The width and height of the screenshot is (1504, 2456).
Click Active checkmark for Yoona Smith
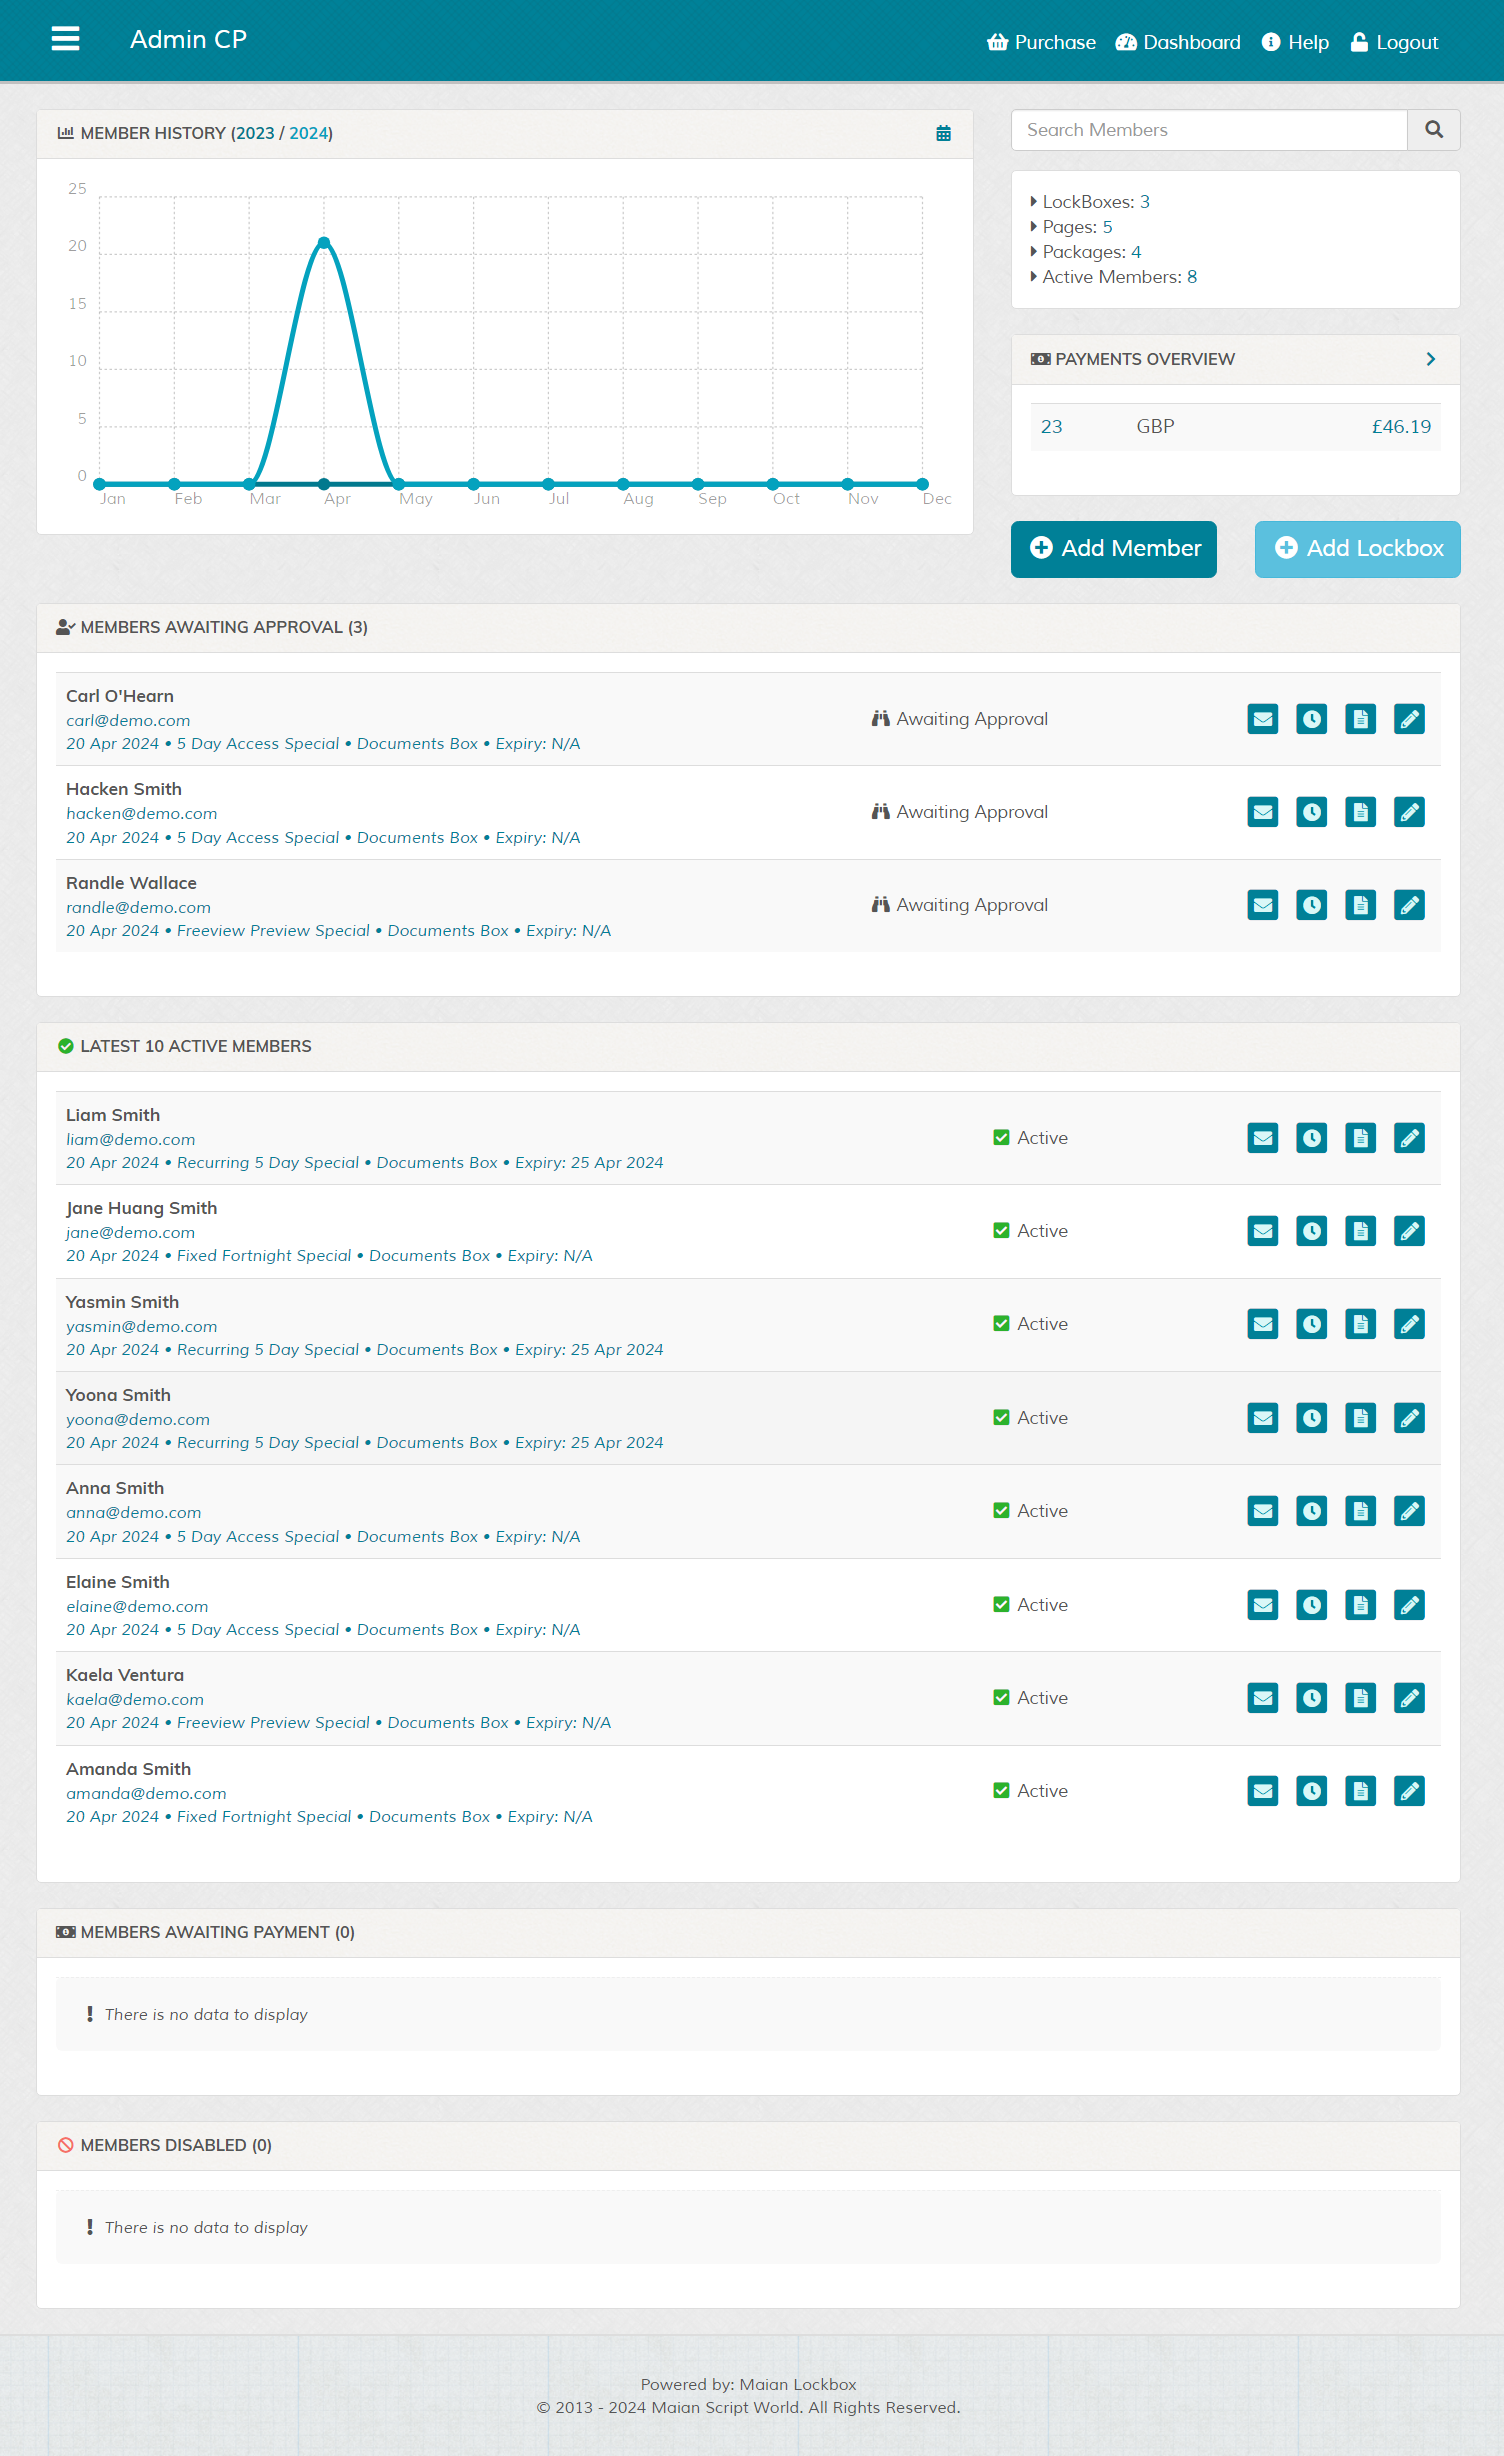click(1001, 1418)
